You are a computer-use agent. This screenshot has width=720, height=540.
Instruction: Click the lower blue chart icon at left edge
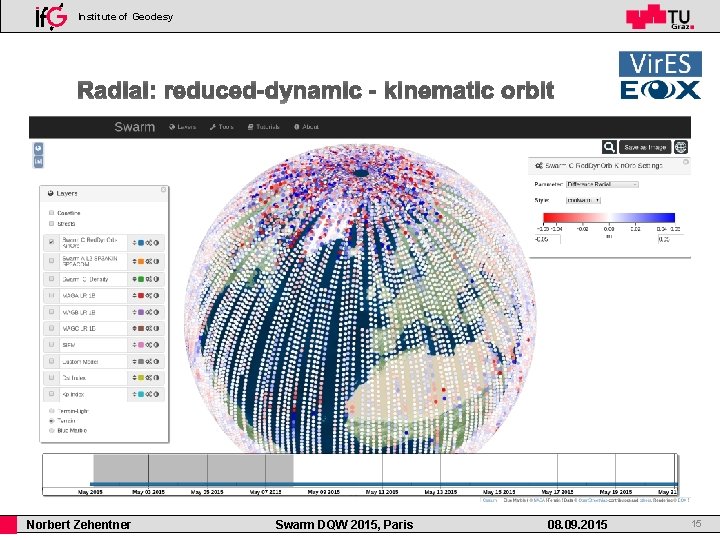(x=39, y=162)
